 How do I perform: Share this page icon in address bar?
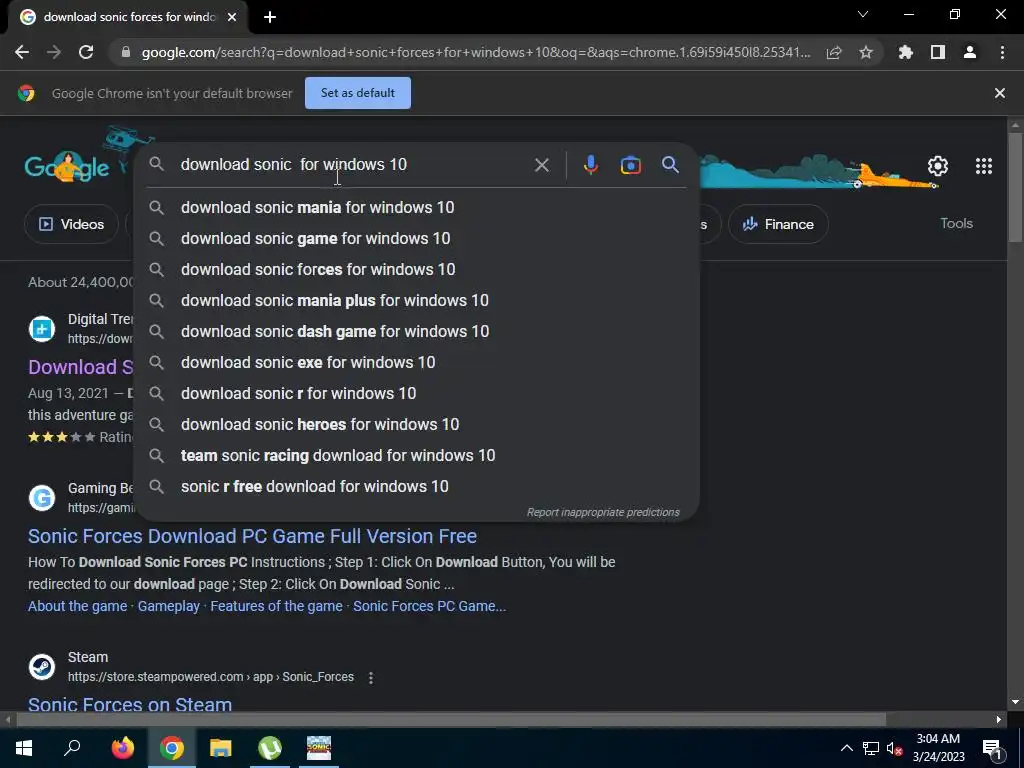(834, 52)
